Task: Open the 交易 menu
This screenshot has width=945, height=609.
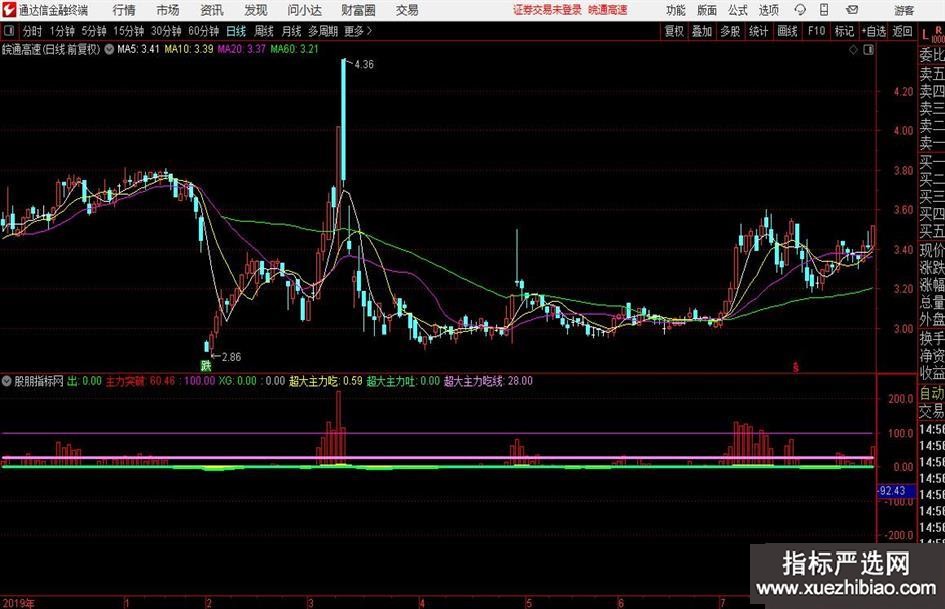Action: [407, 10]
